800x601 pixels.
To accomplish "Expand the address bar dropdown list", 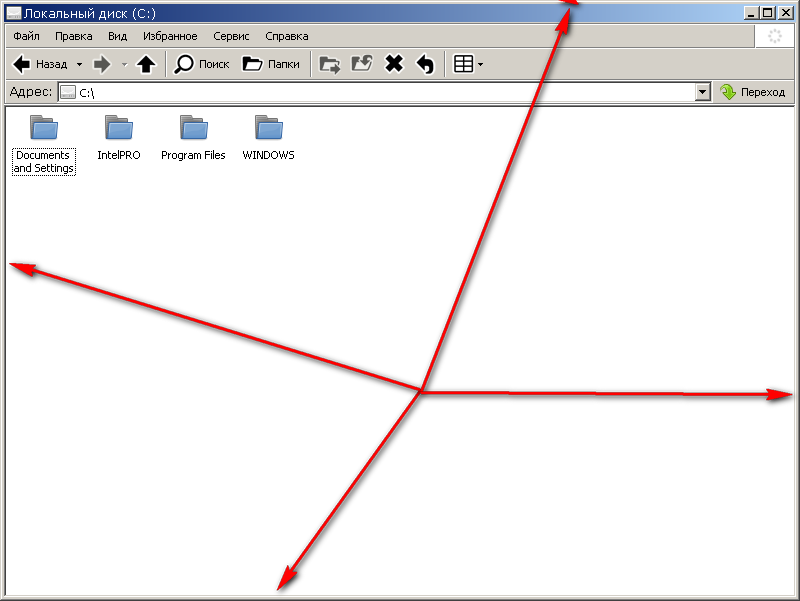I will [x=702, y=92].
